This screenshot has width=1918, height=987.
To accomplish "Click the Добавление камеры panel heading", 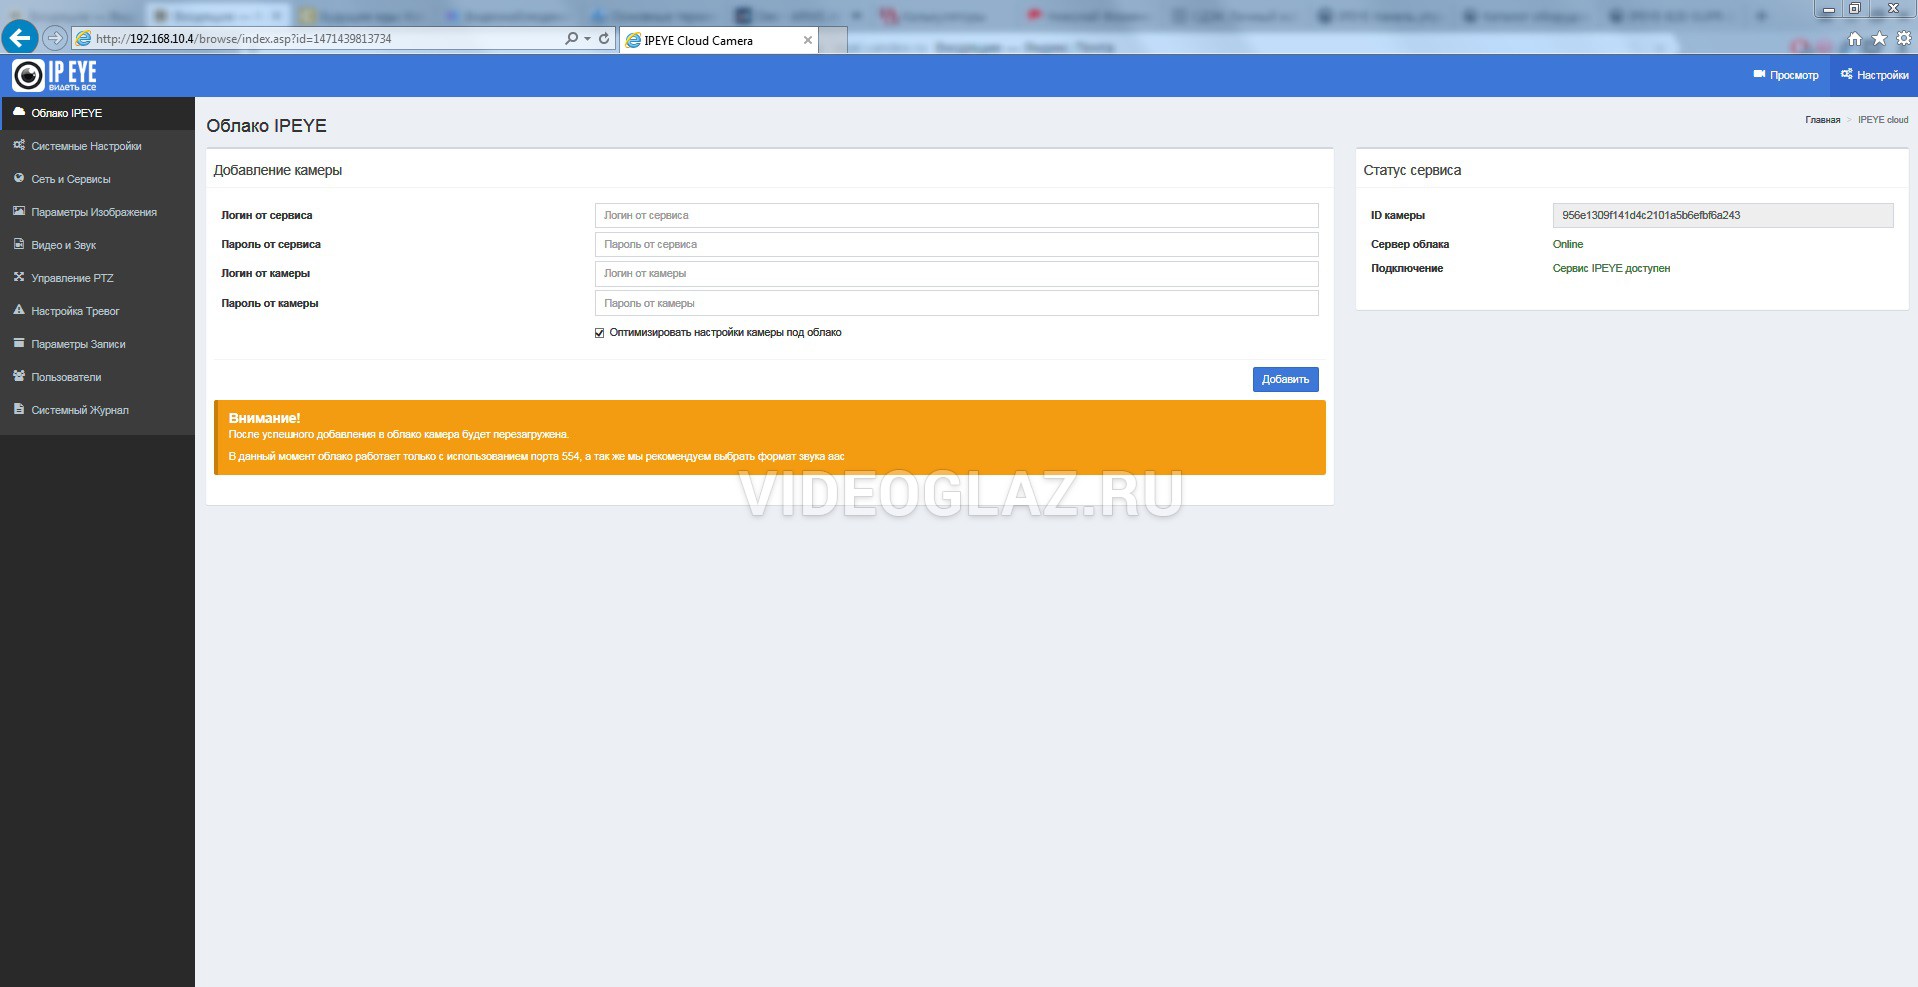I will click(278, 170).
